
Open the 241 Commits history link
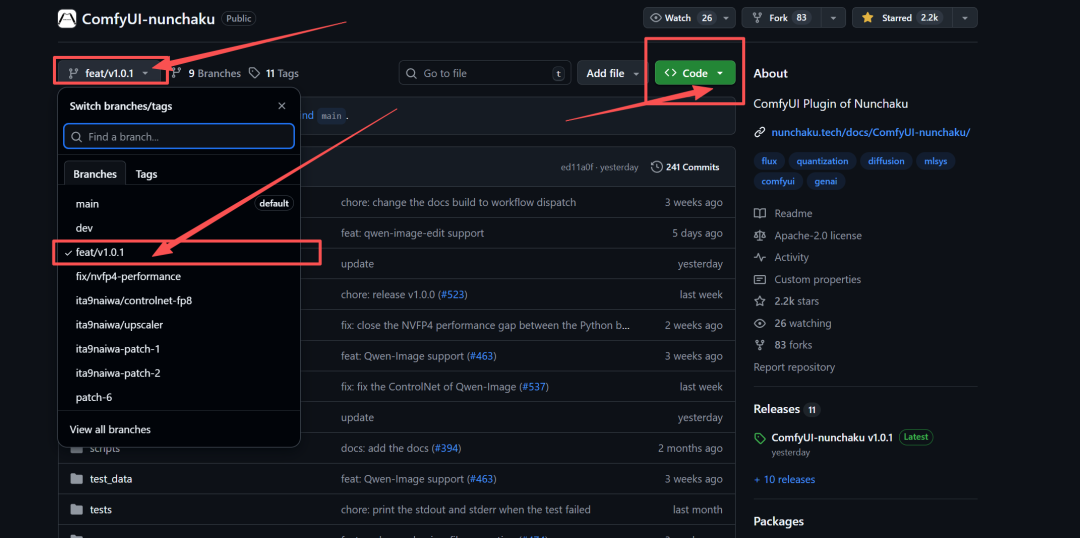(685, 167)
